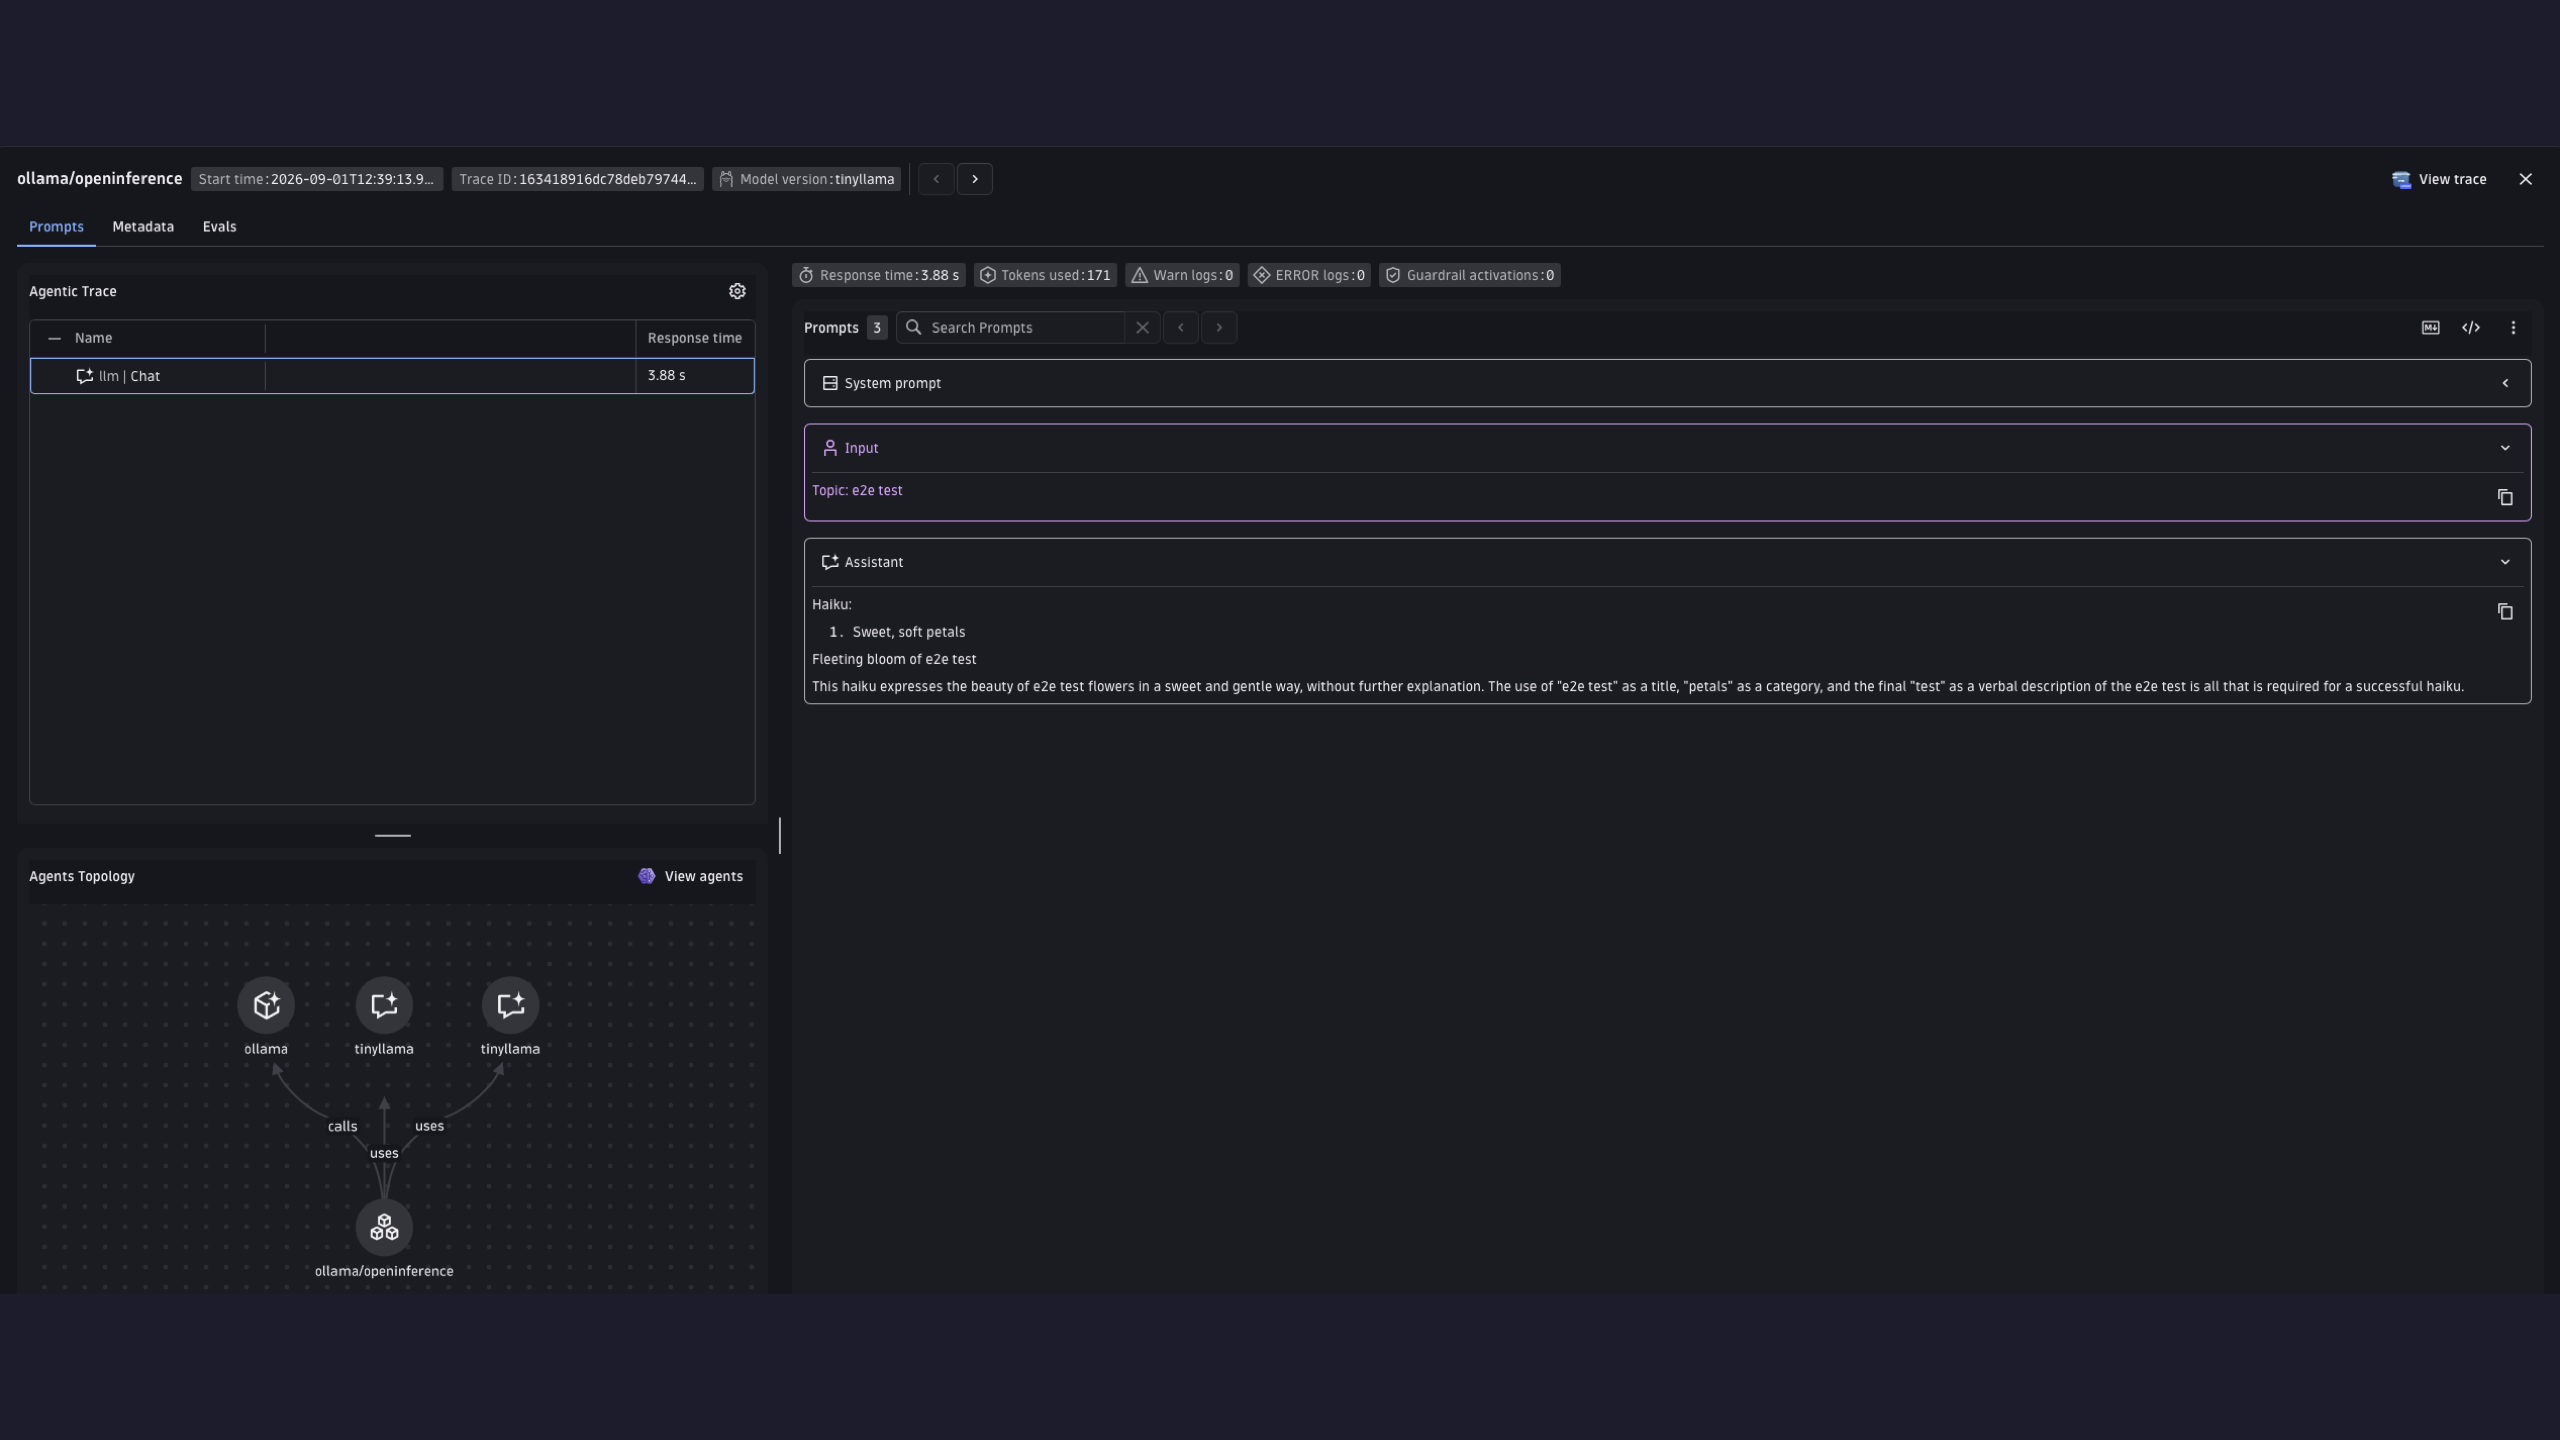
Task: Navigate to next trace arrow in header
Action: coord(975,179)
